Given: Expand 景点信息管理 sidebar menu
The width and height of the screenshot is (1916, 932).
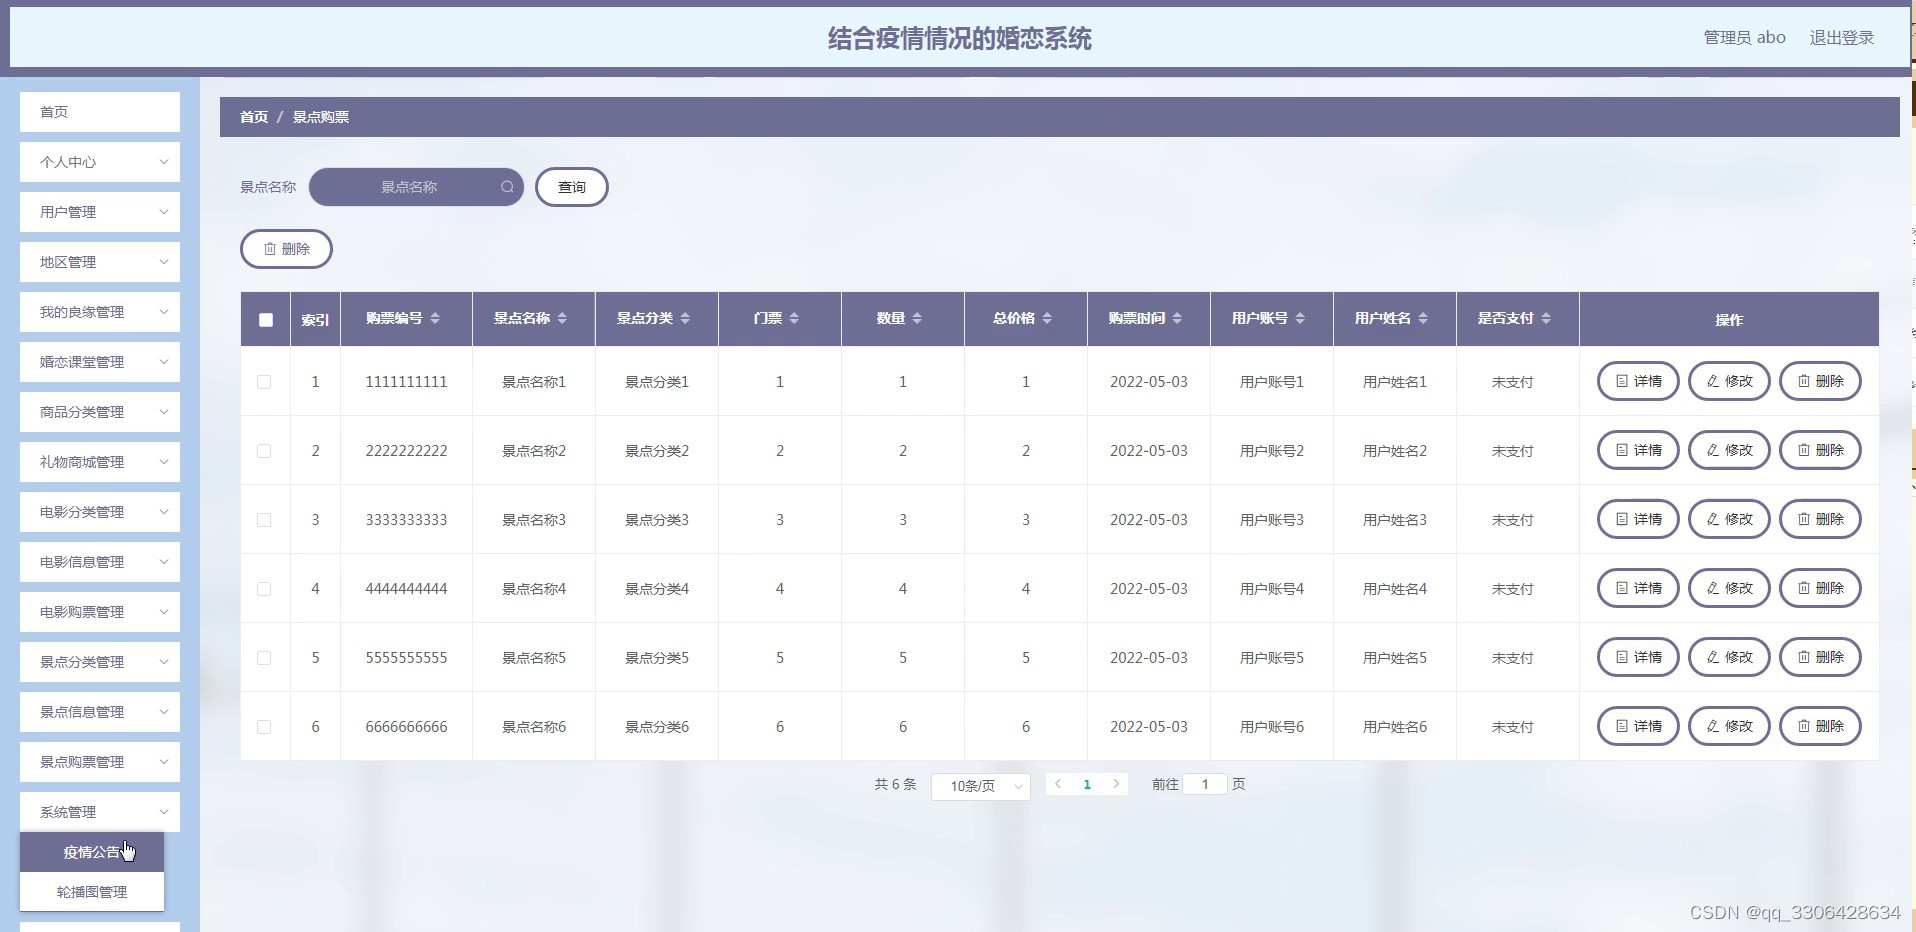Looking at the screenshot, I should click(x=100, y=712).
